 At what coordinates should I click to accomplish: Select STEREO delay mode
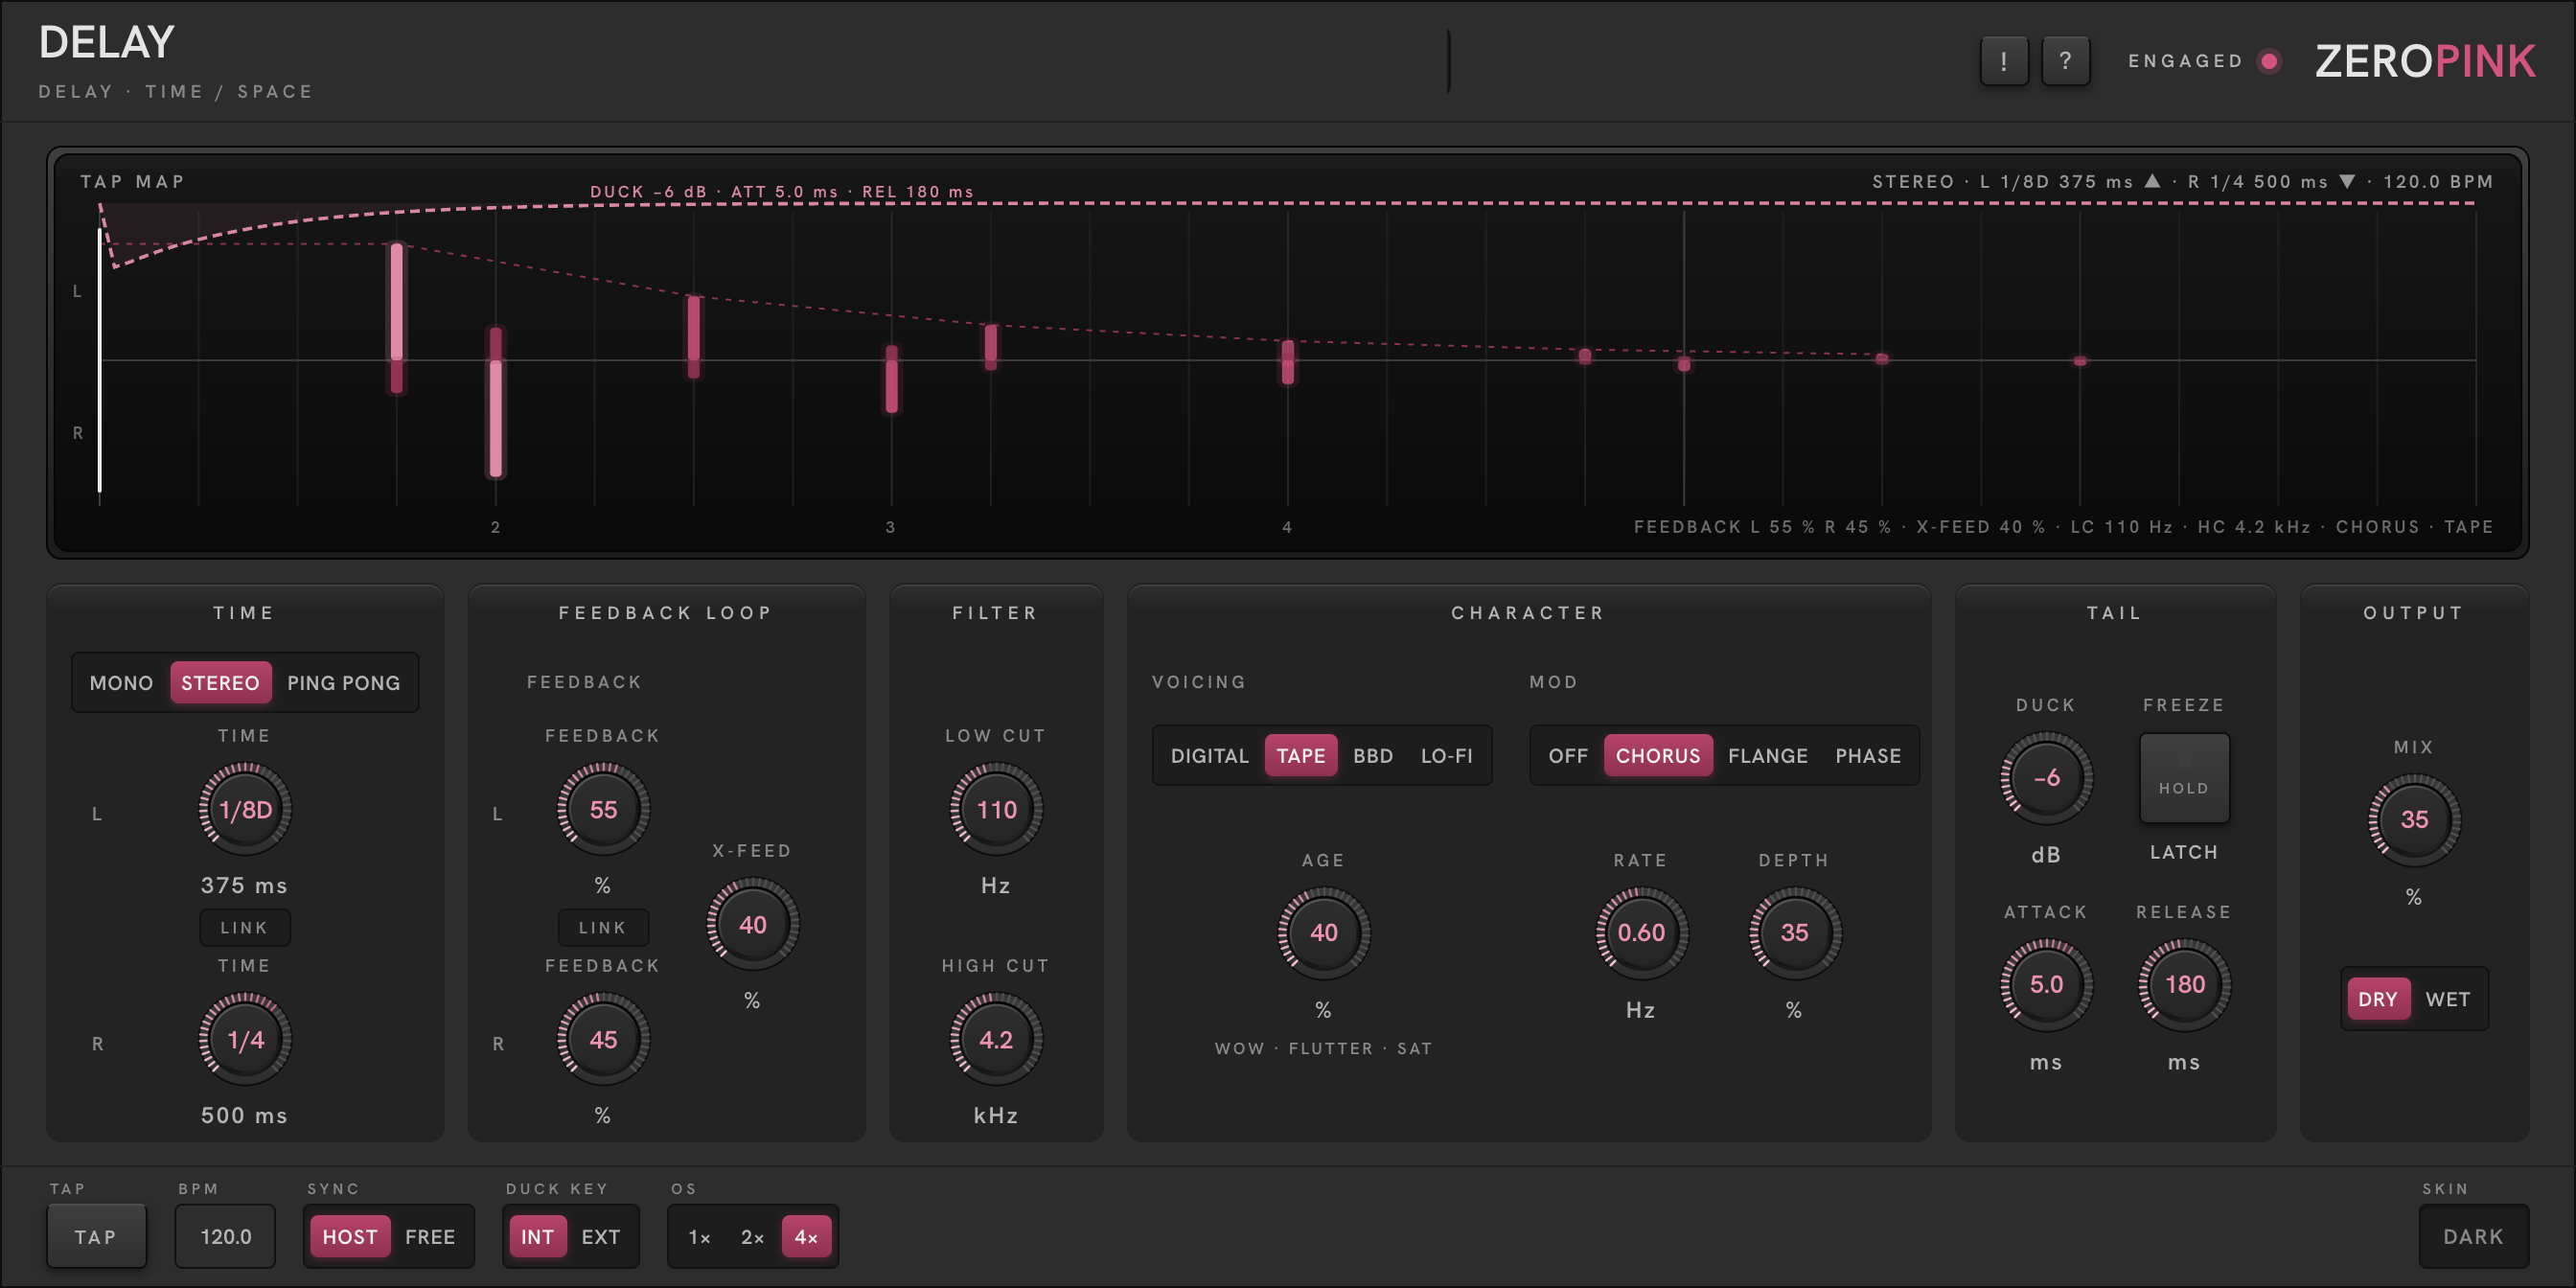pos(220,683)
